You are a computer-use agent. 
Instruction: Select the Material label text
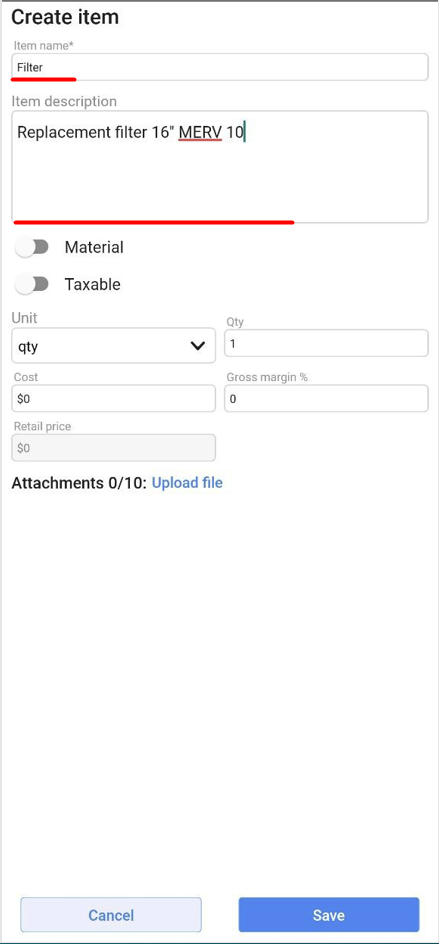tap(94, 247)
